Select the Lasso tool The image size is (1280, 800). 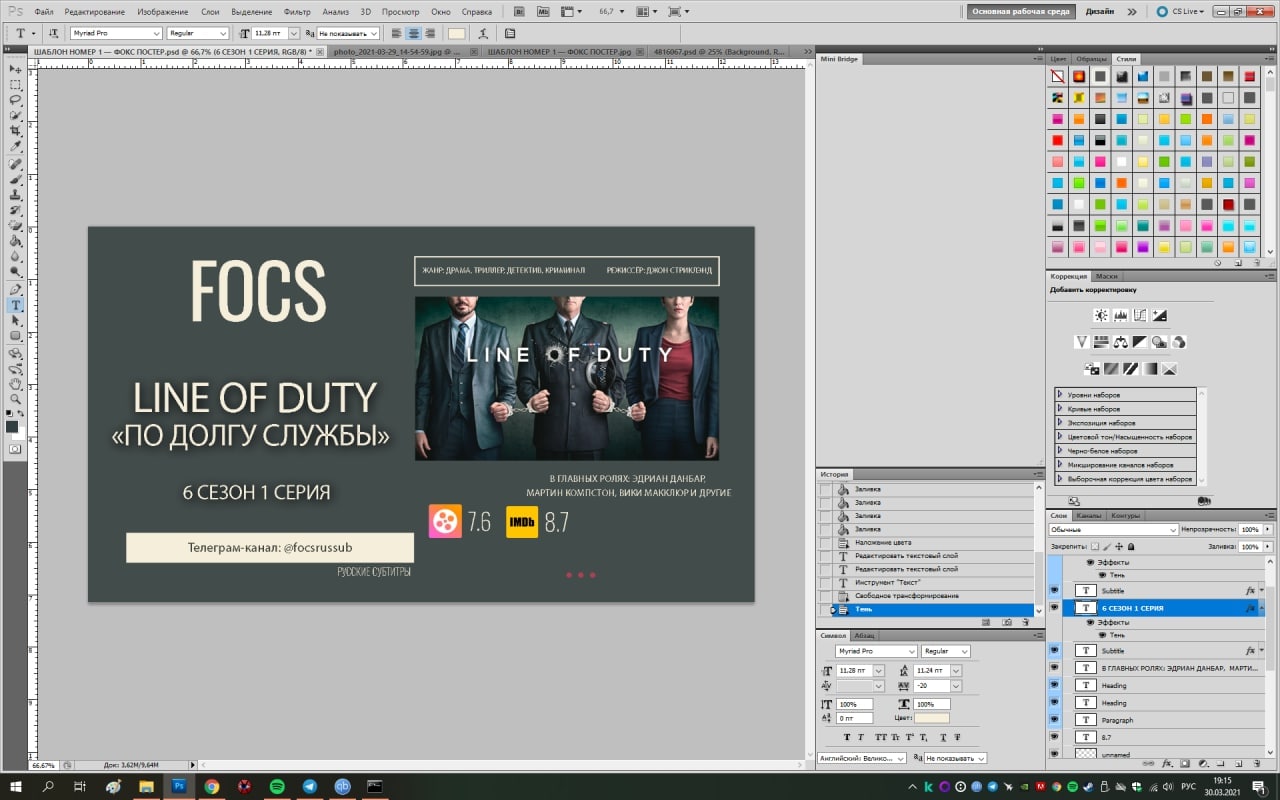pos(16,100)
